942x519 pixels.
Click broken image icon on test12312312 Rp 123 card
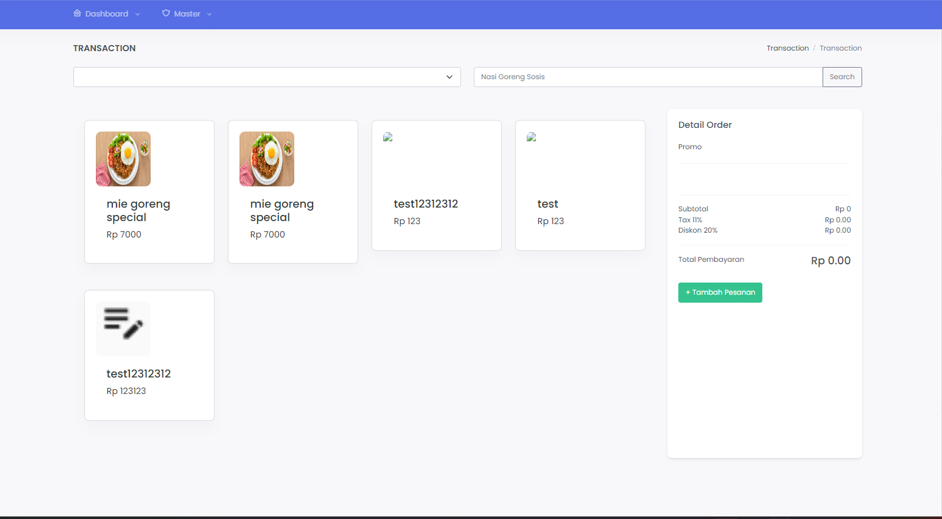(388, 138)
